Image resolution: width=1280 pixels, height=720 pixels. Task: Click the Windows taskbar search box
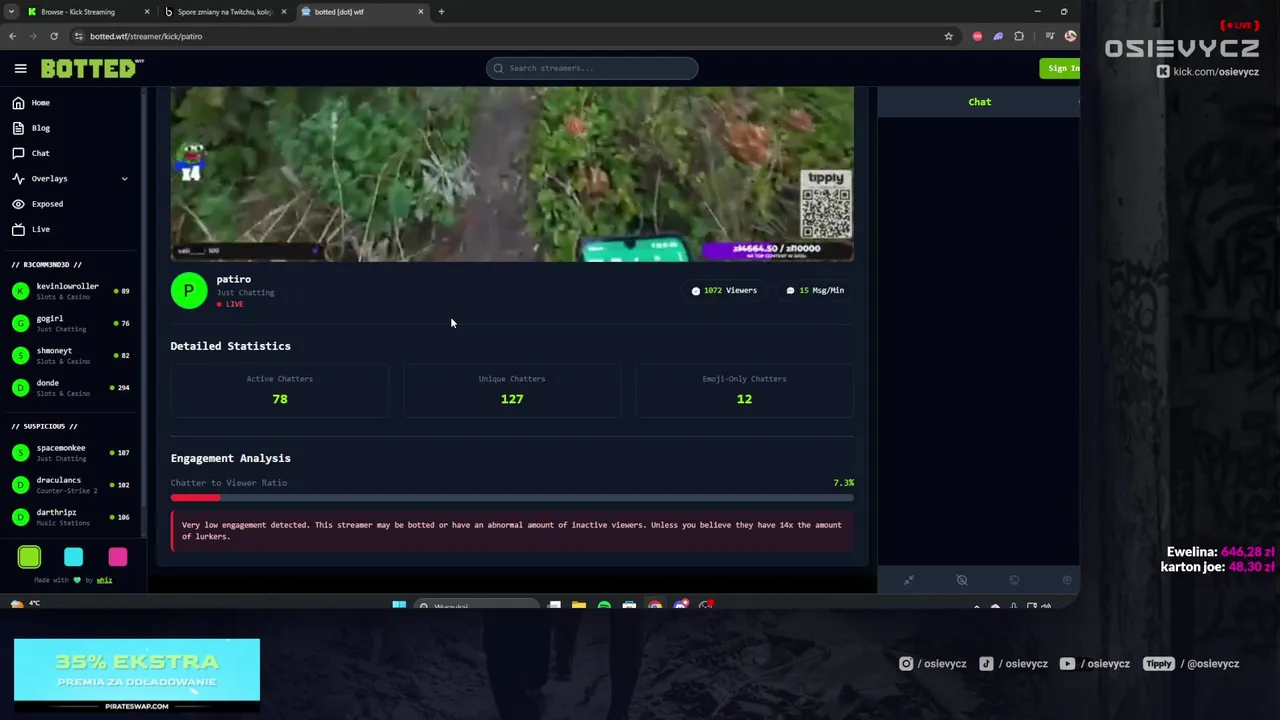coord(477,606)
